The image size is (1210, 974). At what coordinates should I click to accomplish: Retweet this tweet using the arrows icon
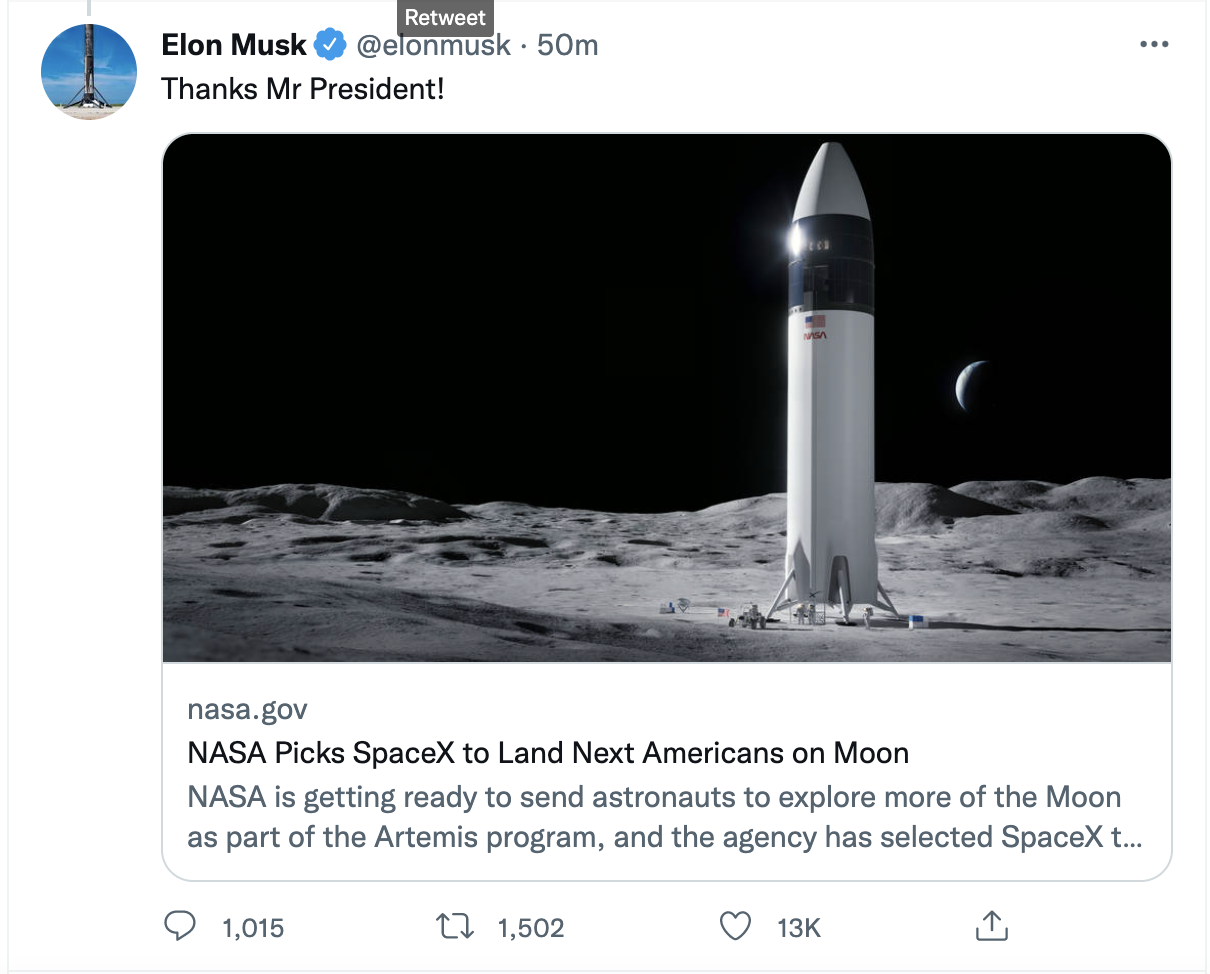tap(456, 927)
